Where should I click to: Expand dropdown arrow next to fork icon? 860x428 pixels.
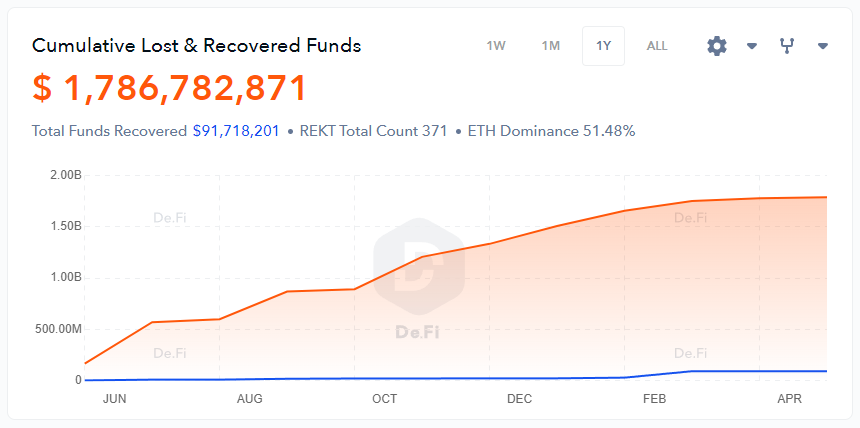[822, 46]
